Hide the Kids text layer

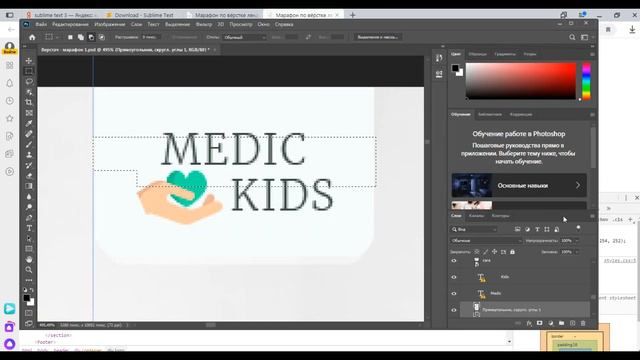(454, 277)
